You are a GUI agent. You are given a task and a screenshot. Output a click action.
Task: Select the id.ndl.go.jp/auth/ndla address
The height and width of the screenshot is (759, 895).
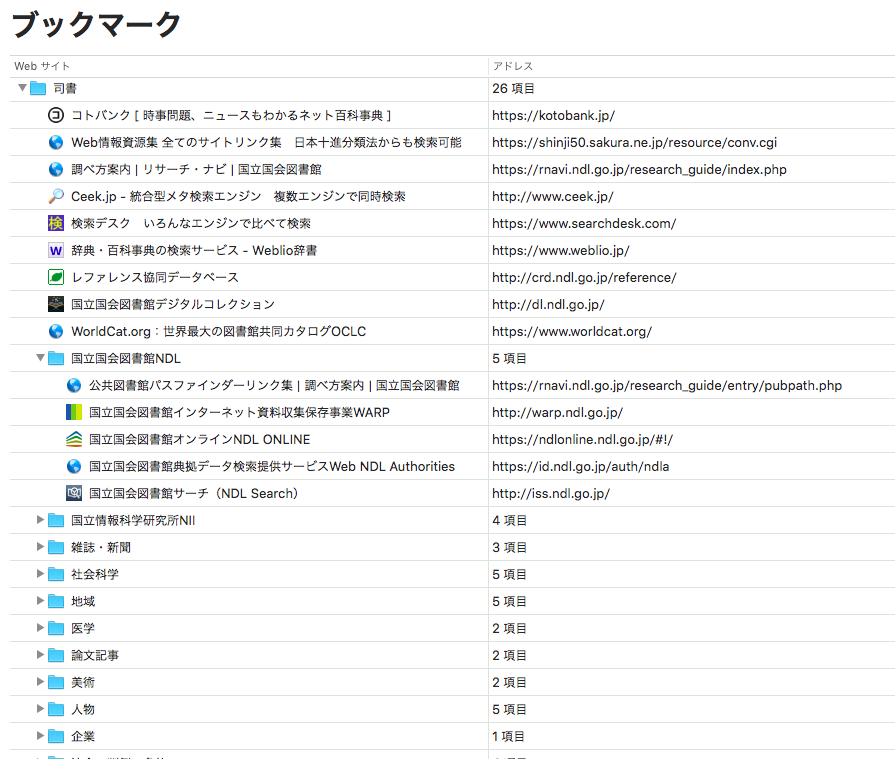tap(580, 466)
